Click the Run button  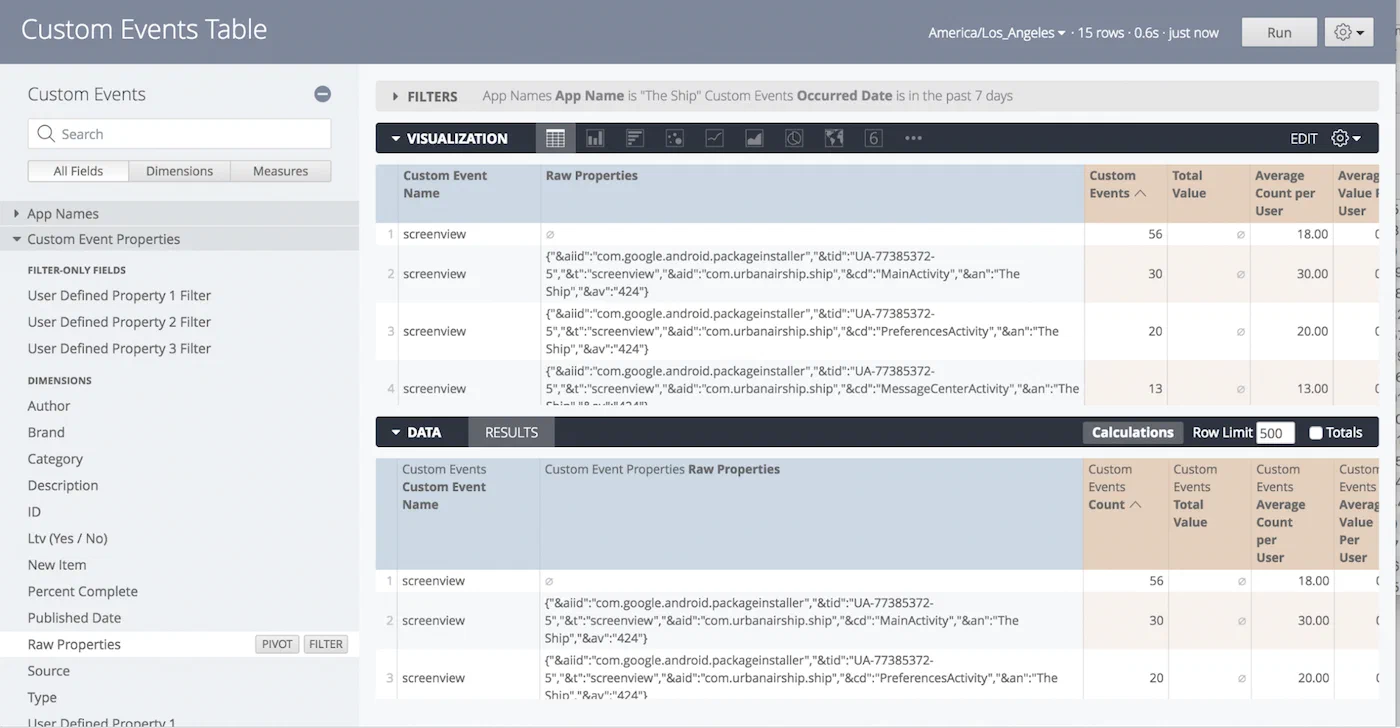(x=1278, y=31)
